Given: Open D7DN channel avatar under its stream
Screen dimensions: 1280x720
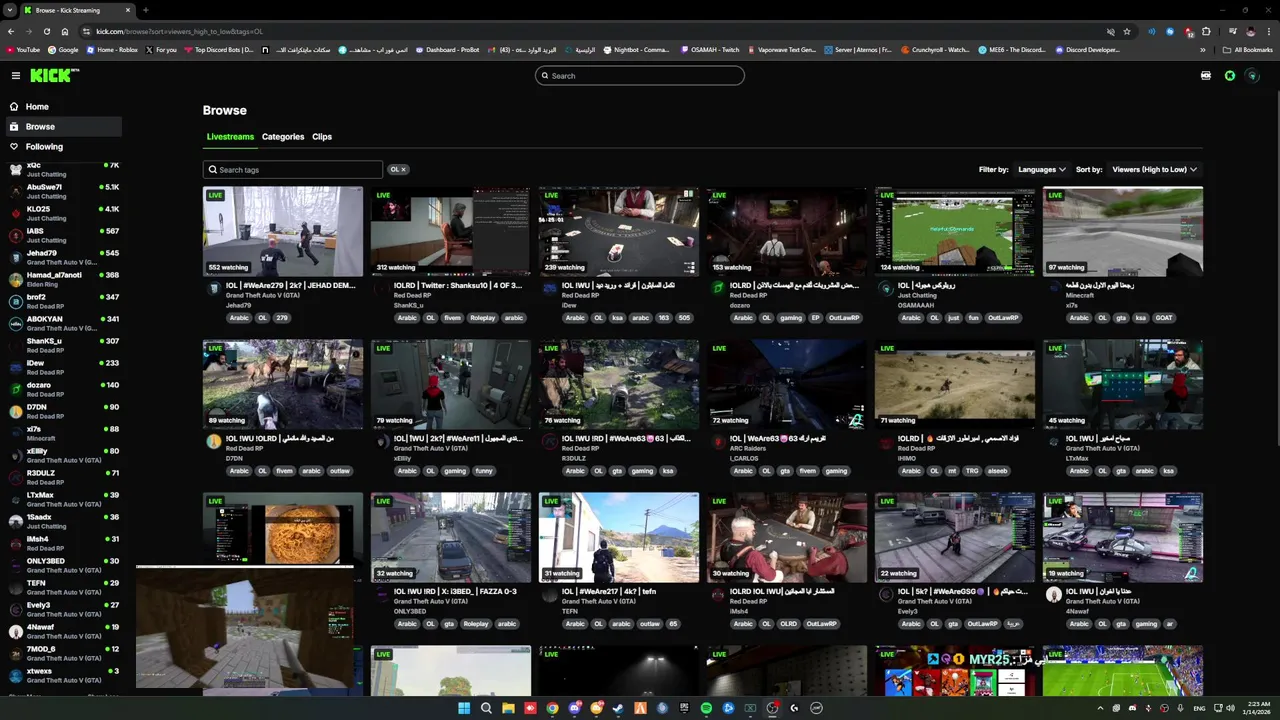Looking at the screenshot, I should coord(213,442).
